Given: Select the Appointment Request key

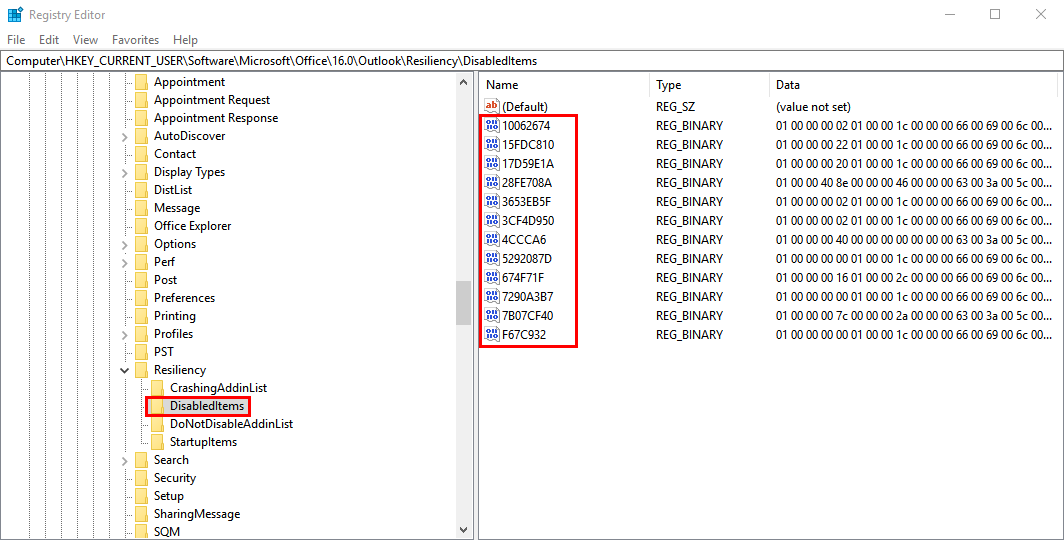Looking at the screenshot, I should click(x=212, y=100).
